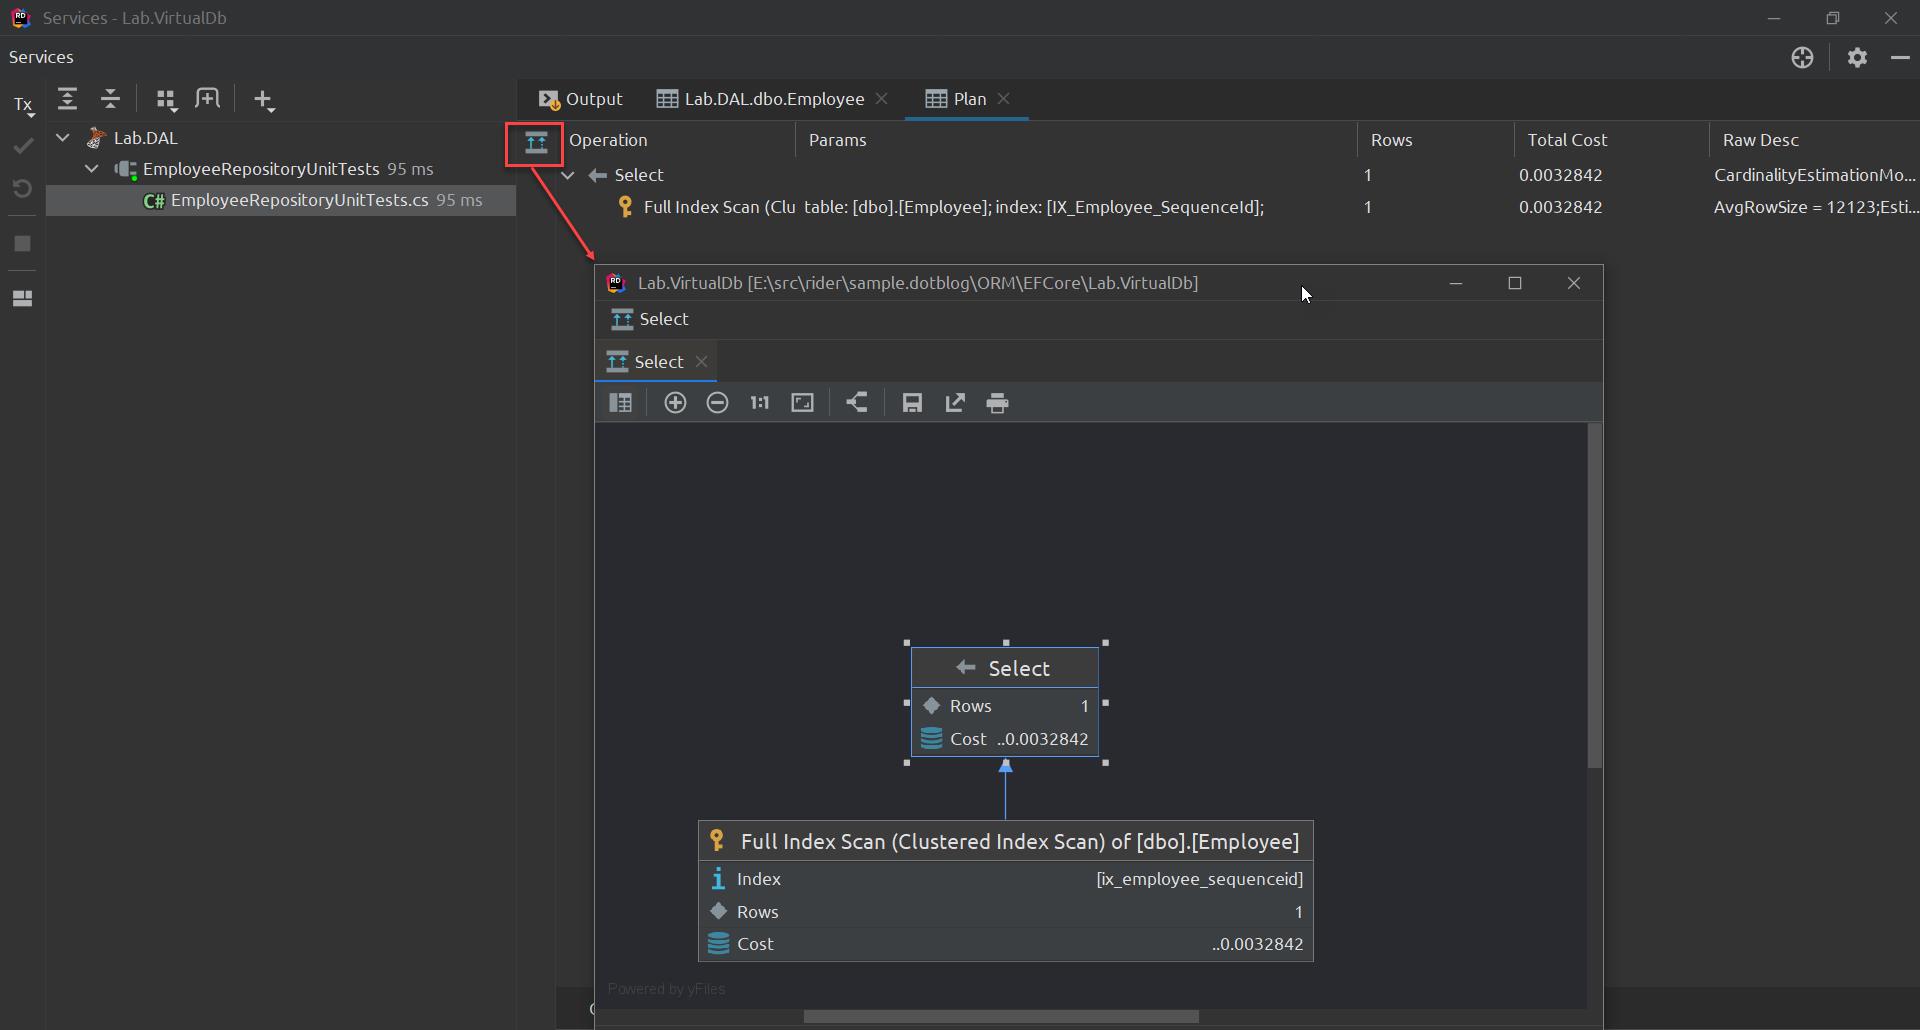Open the grid view of the plan
Image resolution: width=1920 pixels, height=1030 pixels.
click(x=621, y=403)
